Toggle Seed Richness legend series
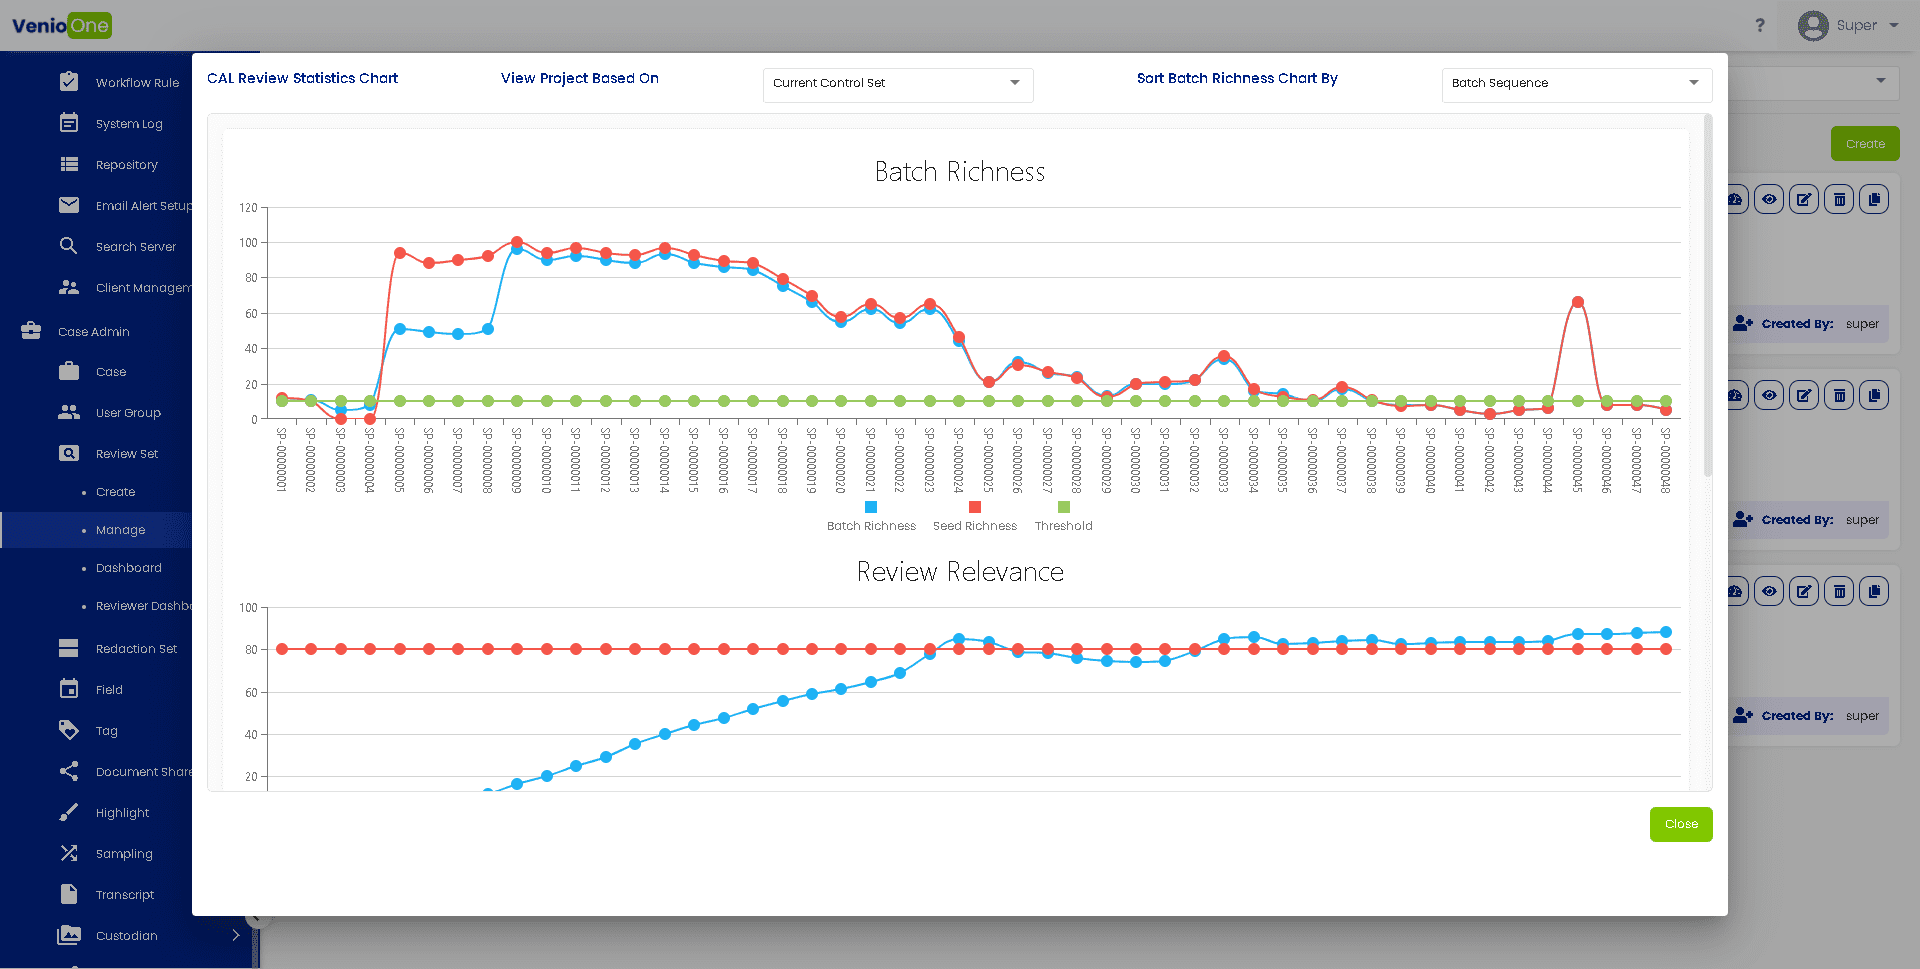 tap(974, 517)
